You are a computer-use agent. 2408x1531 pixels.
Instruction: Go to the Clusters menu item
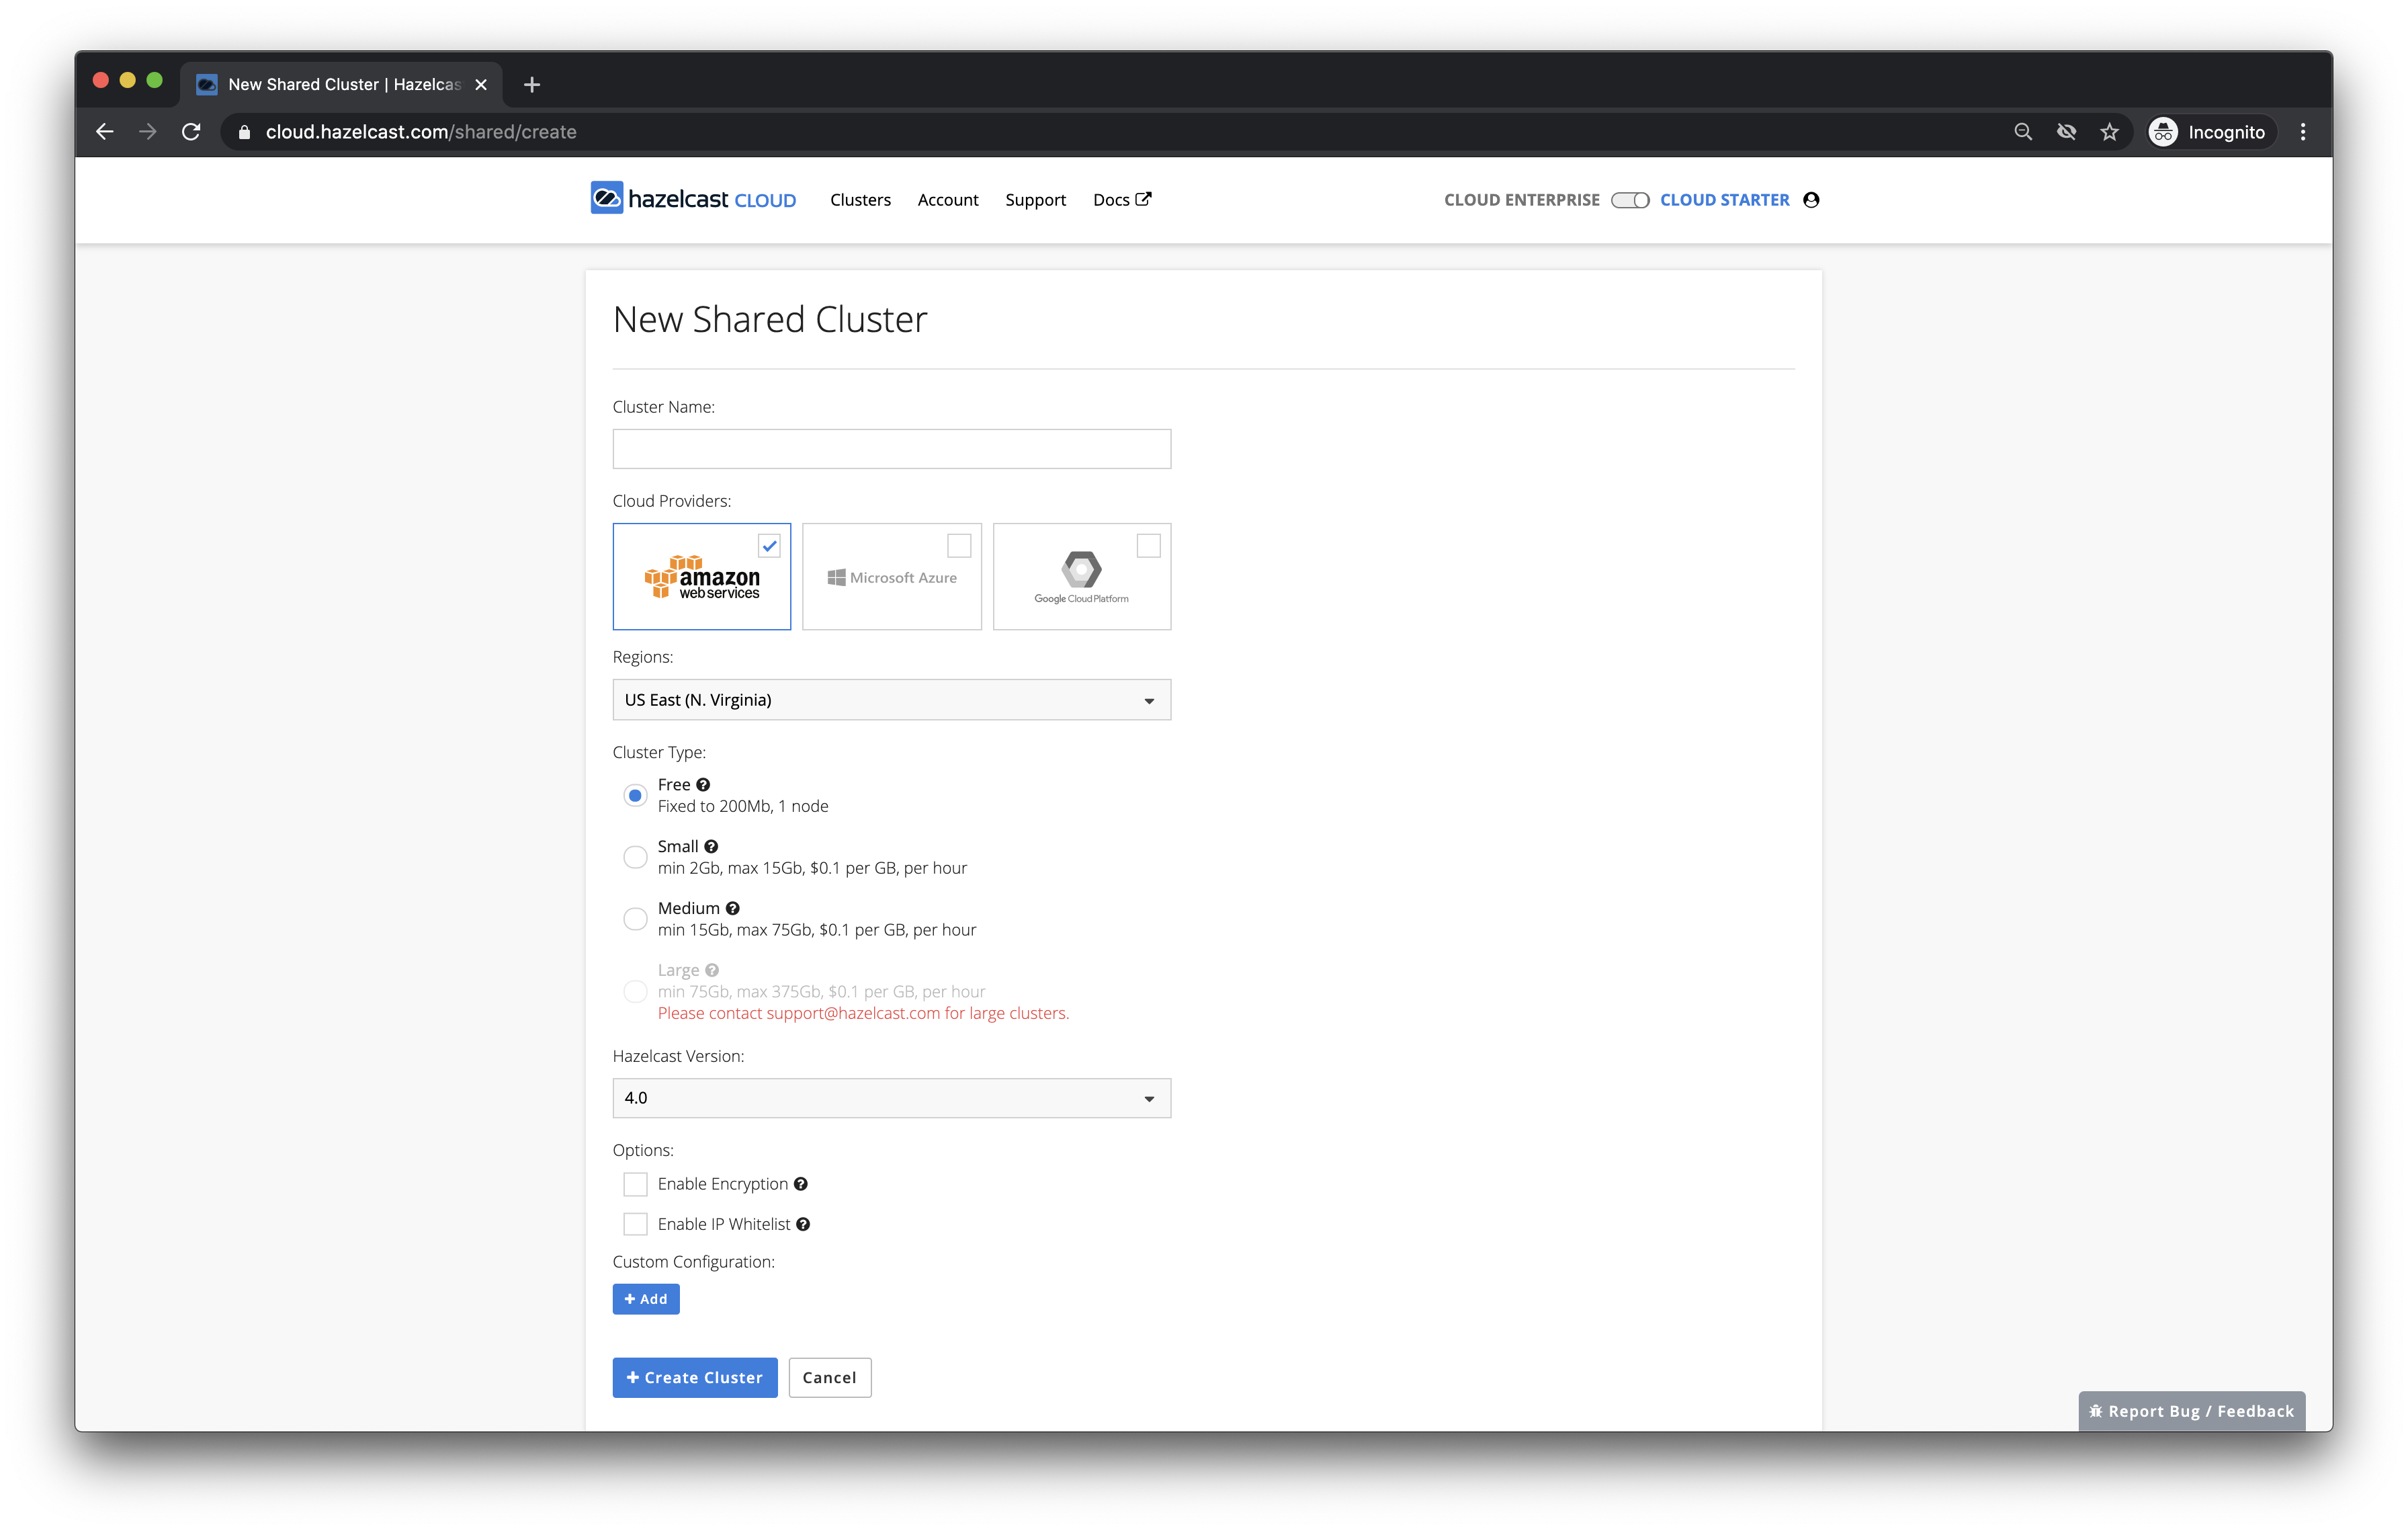860,200
